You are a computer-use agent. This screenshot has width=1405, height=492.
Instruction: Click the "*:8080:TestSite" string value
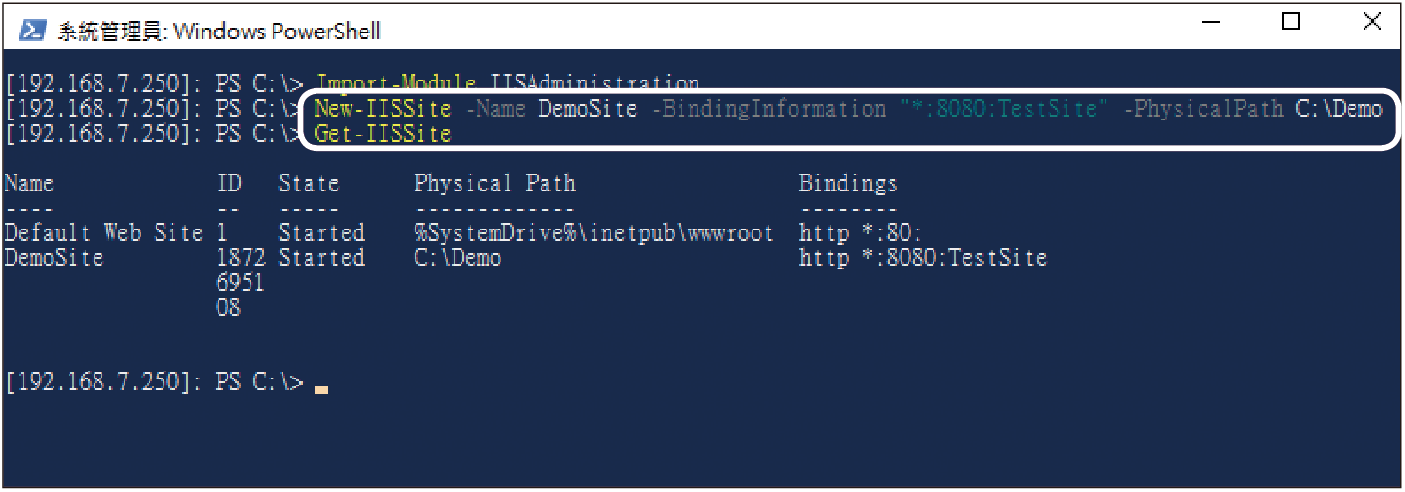point(1003,109)
